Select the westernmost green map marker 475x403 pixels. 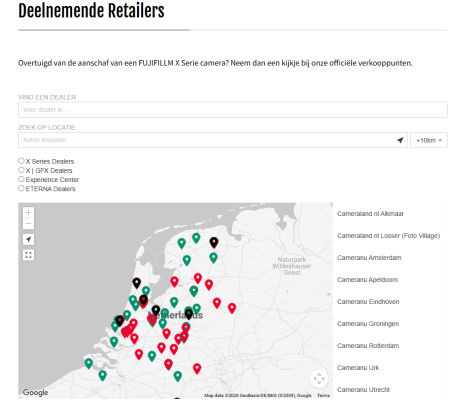89,363
